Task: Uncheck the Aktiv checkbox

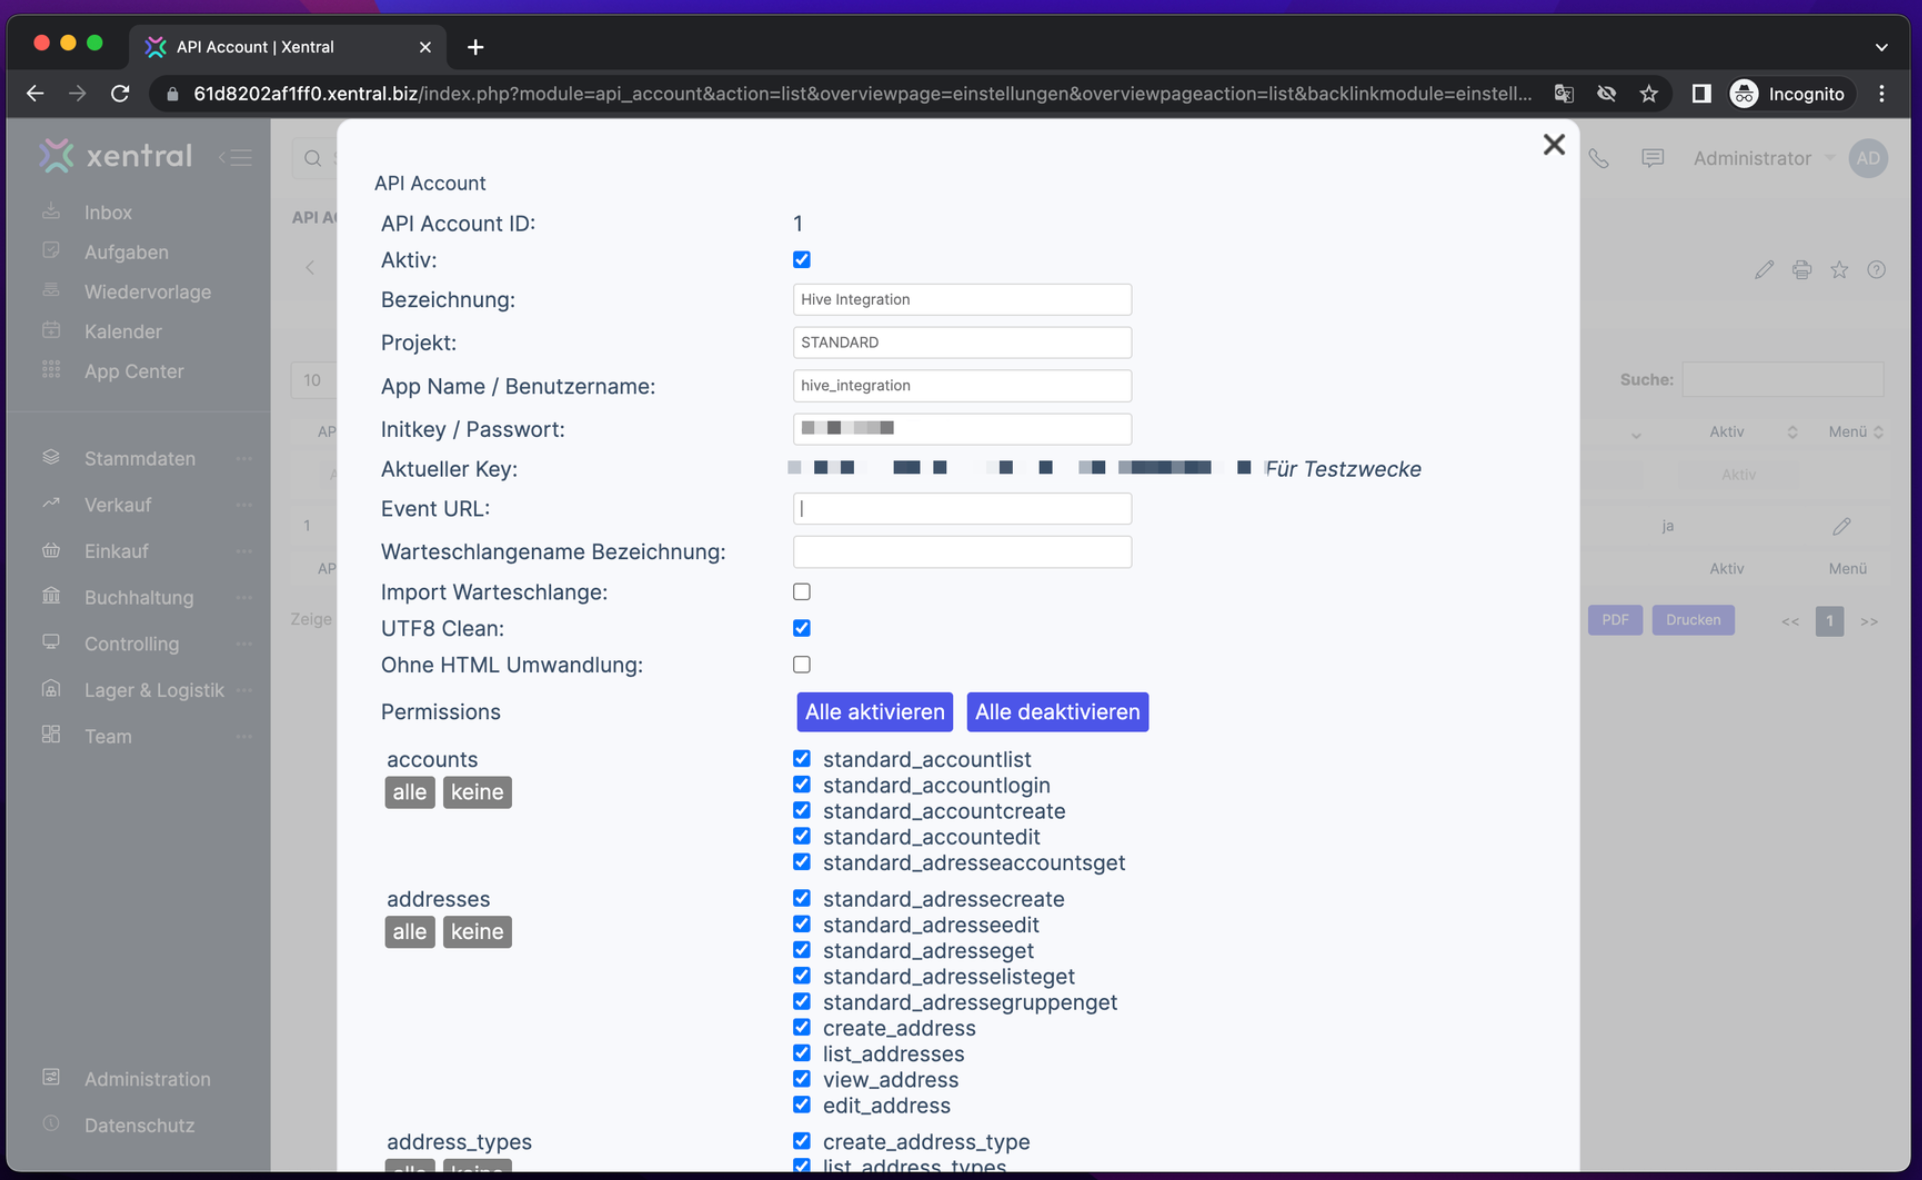Action: 801,259
